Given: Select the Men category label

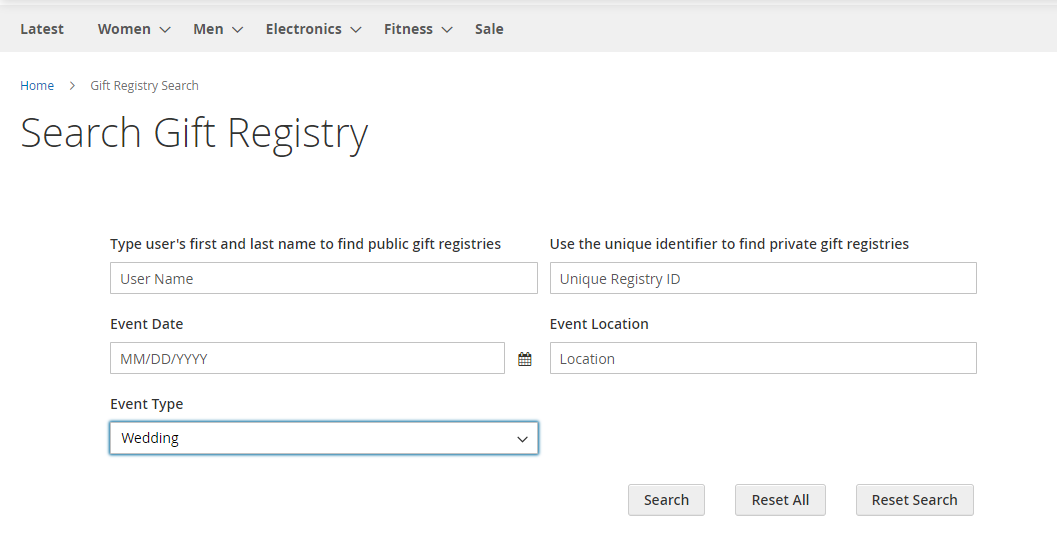Looking at the screenshot, I should pos(208,29).
